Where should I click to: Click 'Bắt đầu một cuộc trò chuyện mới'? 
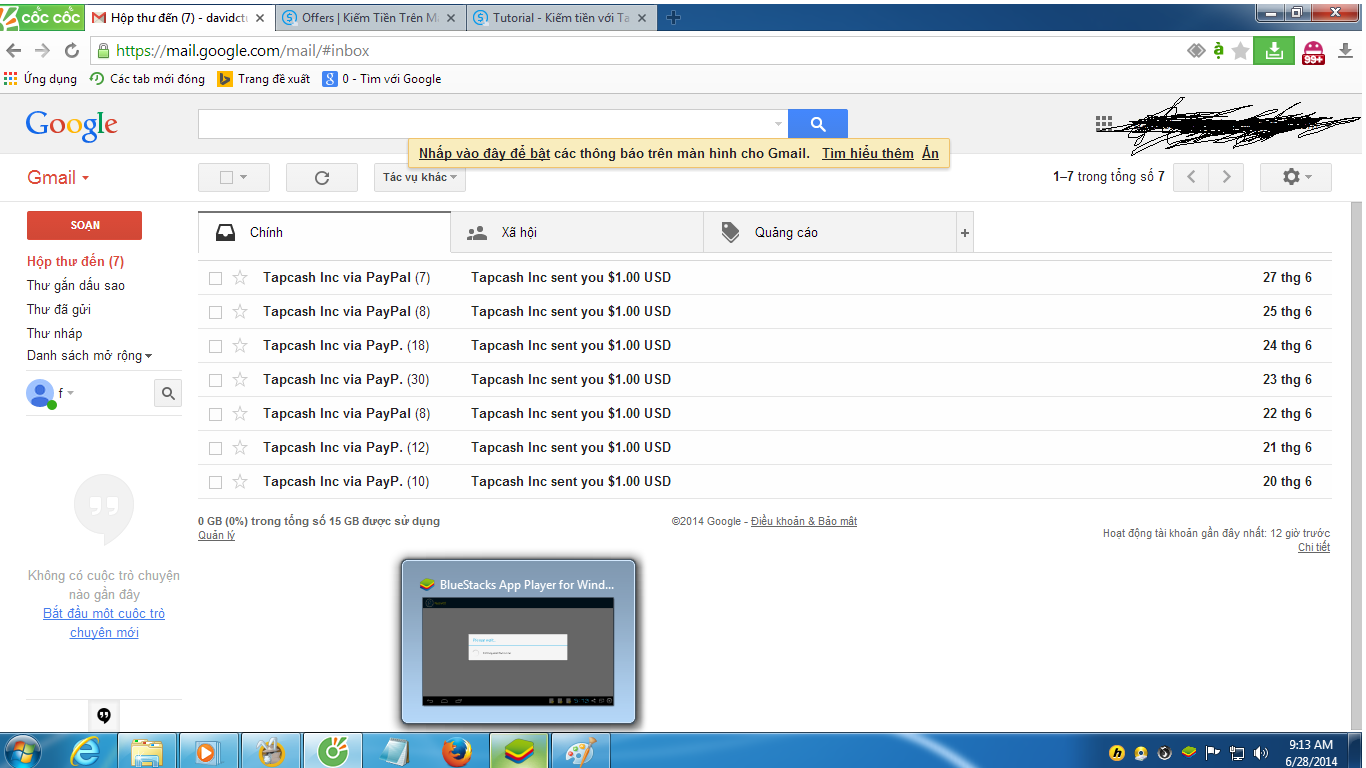(x=104, y=623)
